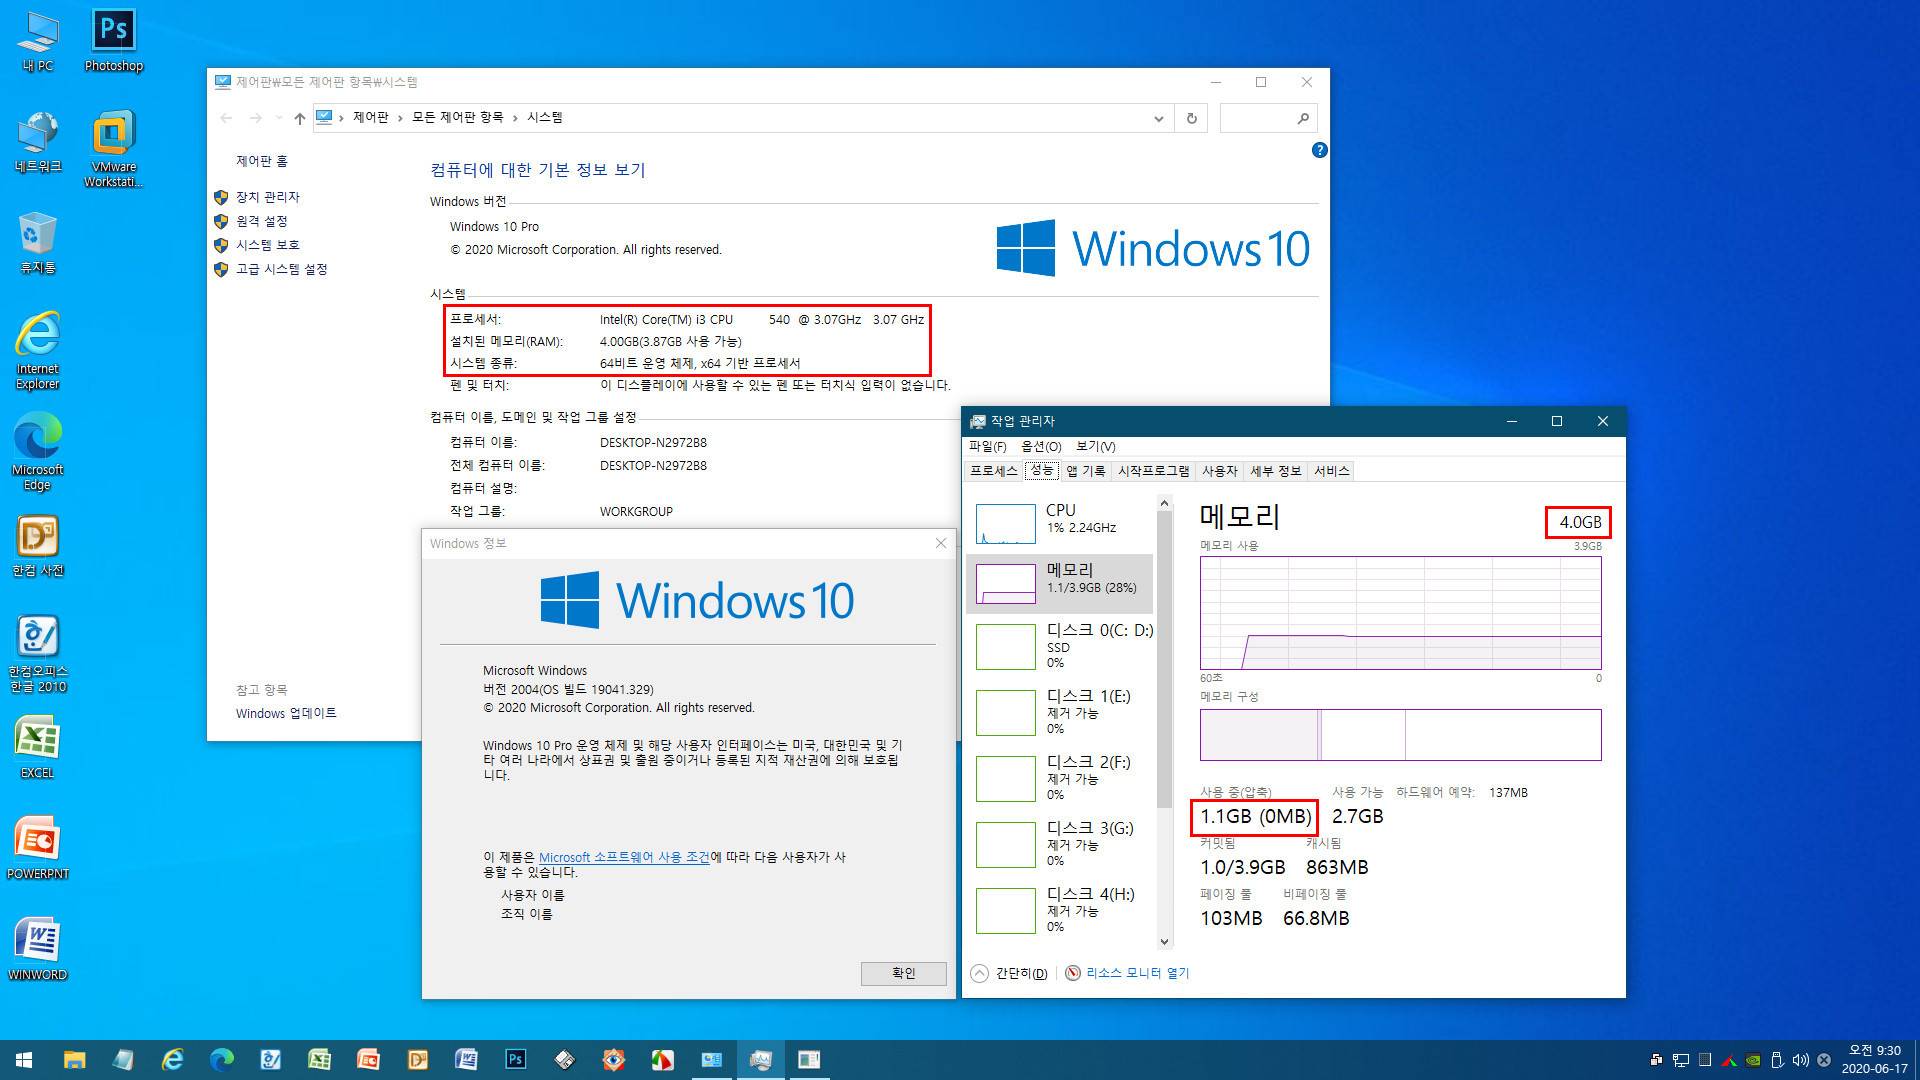This screenshot has height=1080, width=1920.
Task: Open the Windows Start menu
Action: (x=24, y=1060)
